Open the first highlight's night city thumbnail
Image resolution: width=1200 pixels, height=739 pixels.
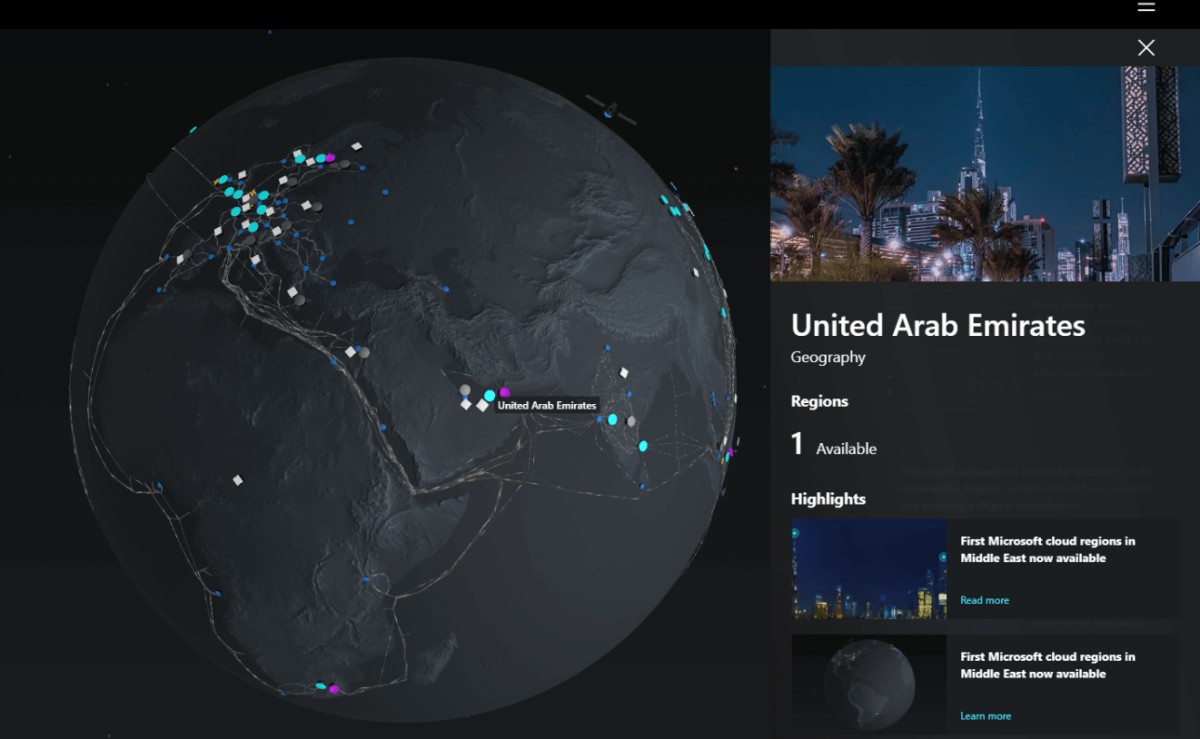(869, 568)
